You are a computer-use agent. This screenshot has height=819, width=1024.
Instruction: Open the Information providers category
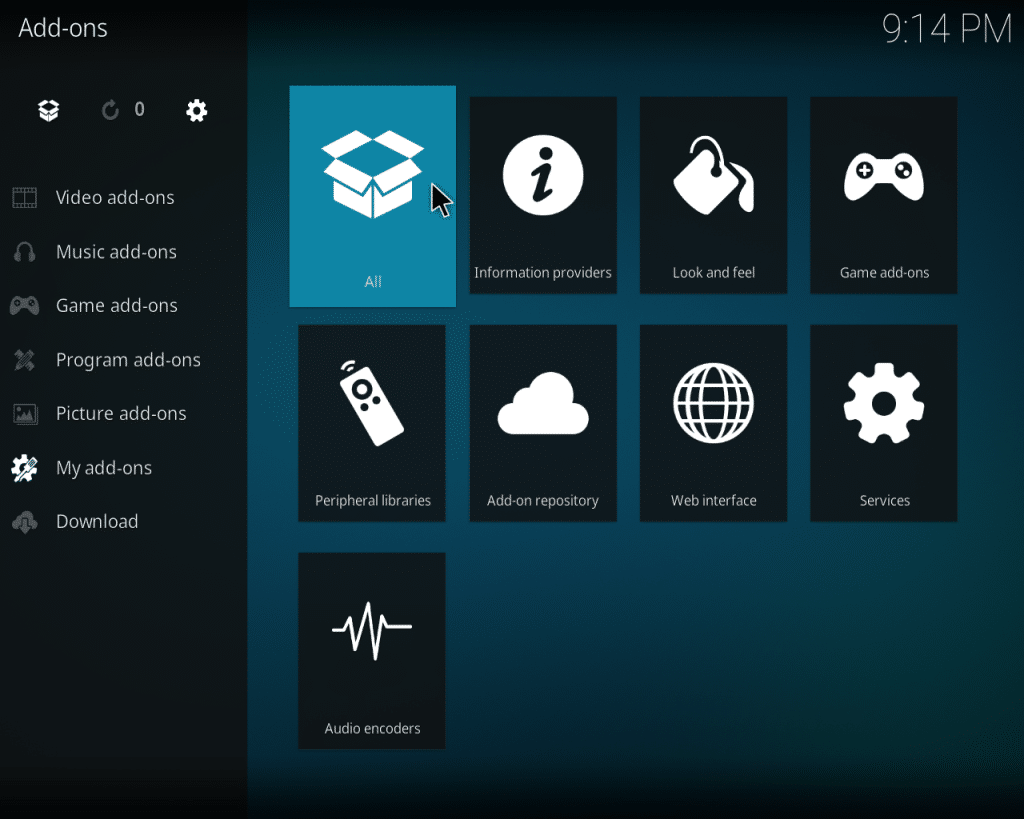pyautogui.click(x=543, y=195)
